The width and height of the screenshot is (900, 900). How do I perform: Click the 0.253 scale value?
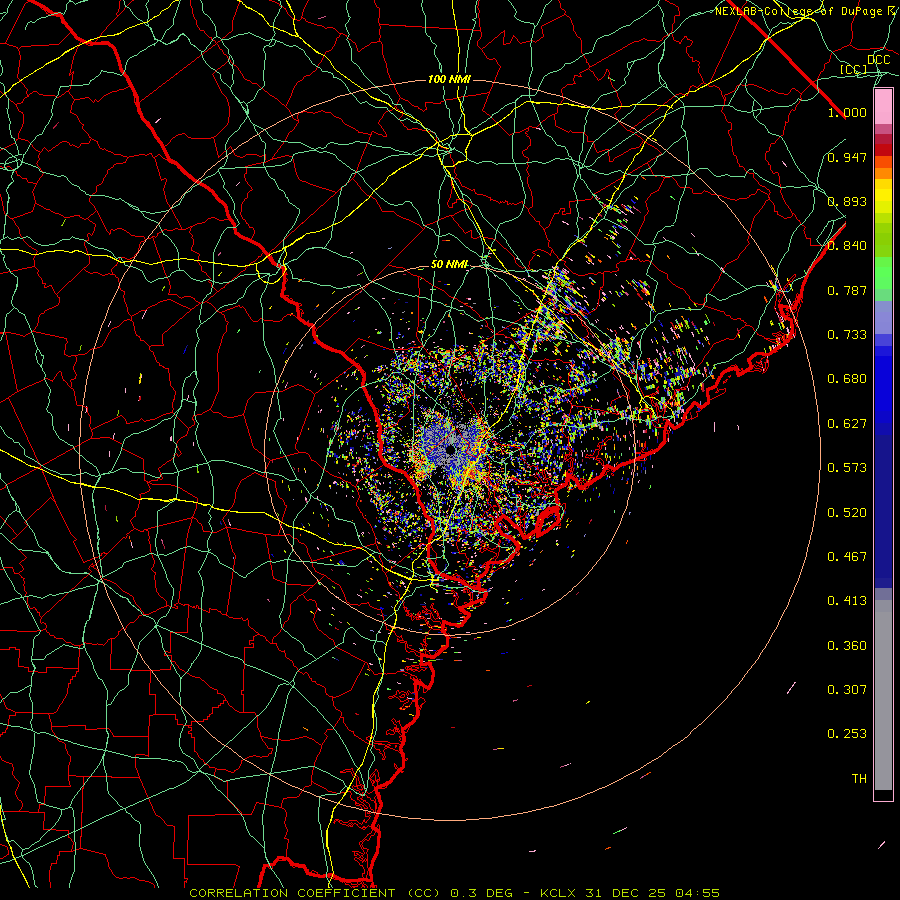point(847,734)
